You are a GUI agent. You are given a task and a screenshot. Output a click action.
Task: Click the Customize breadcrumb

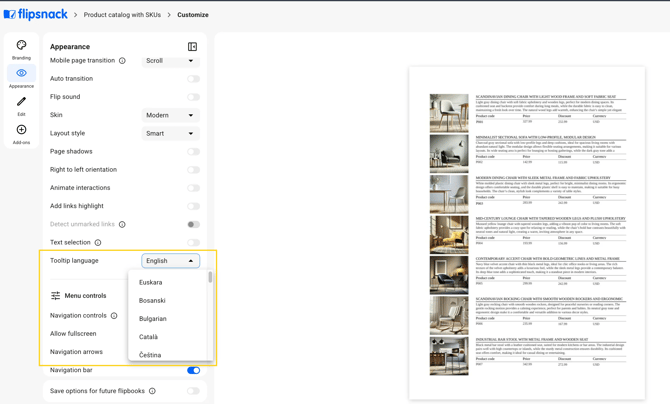click(193, 15)
